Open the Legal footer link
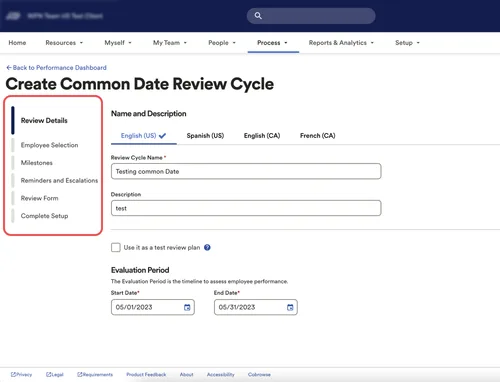Viewport: 500px width, 382px height. pyautogui.click(x=55, y=374)
